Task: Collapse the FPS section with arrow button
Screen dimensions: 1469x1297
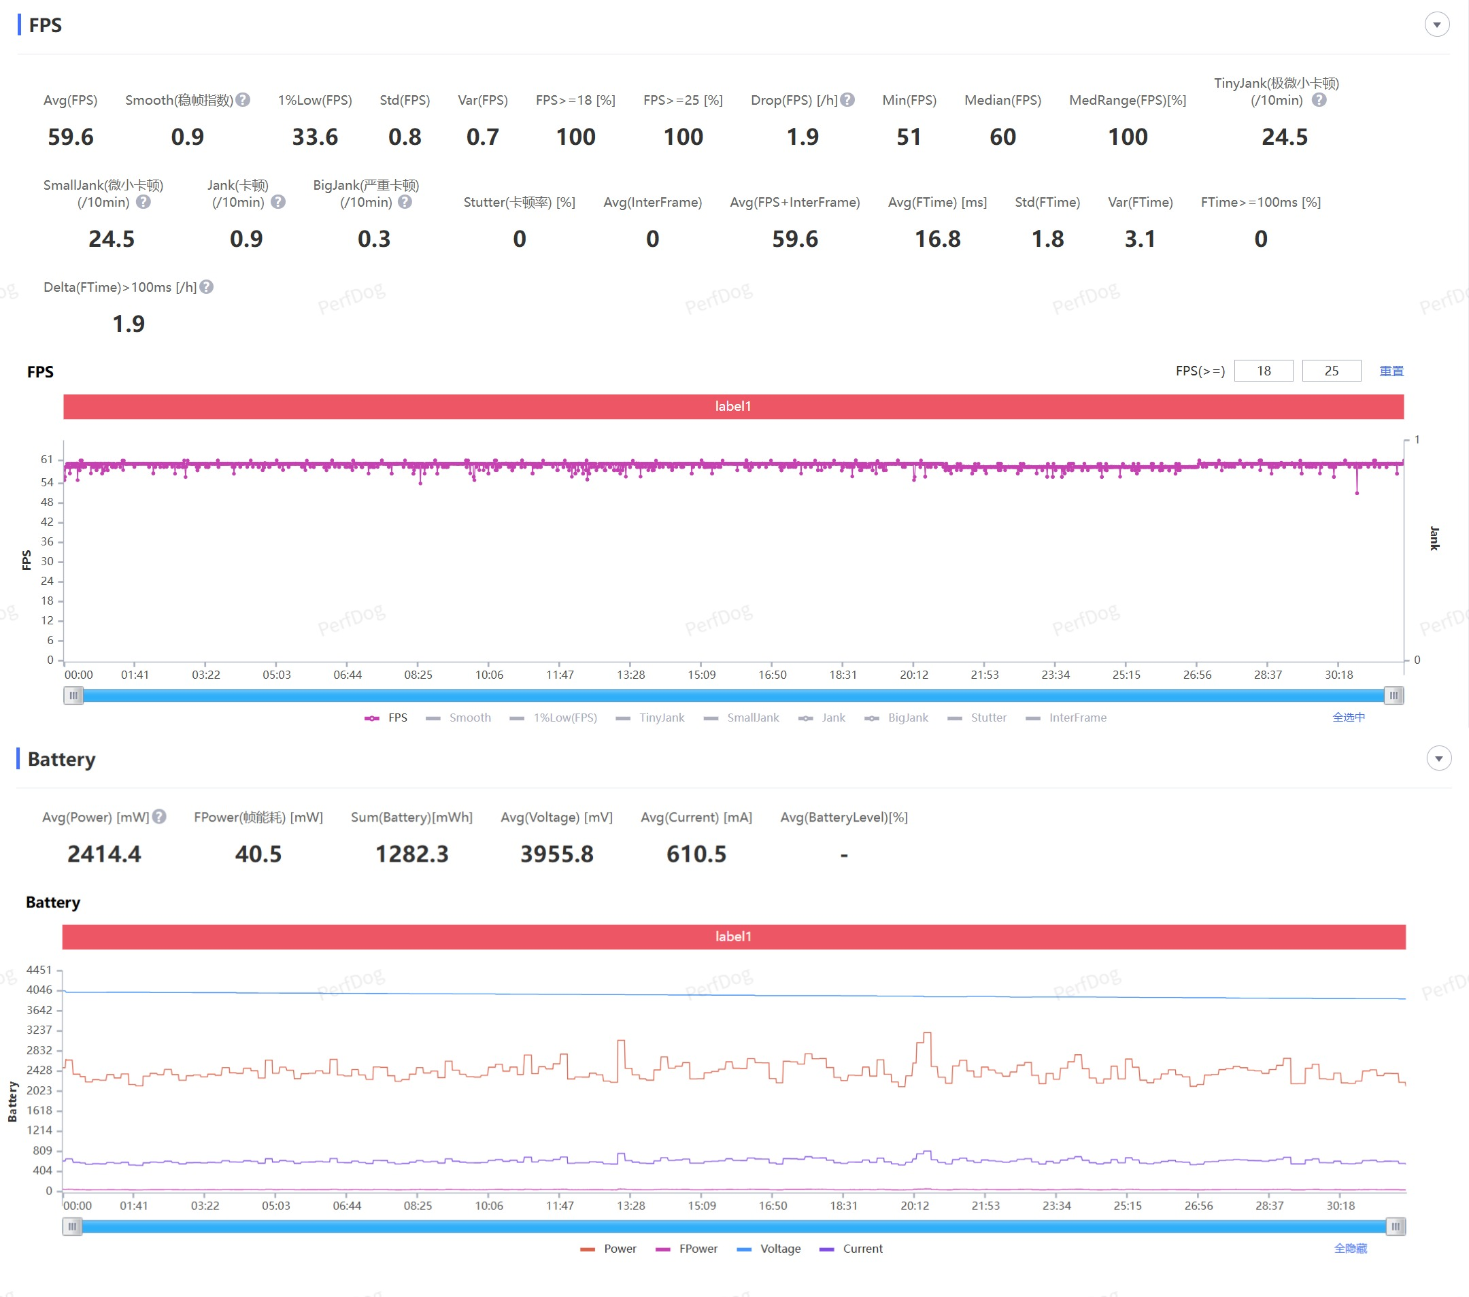Action: (x=1437, y=25)
